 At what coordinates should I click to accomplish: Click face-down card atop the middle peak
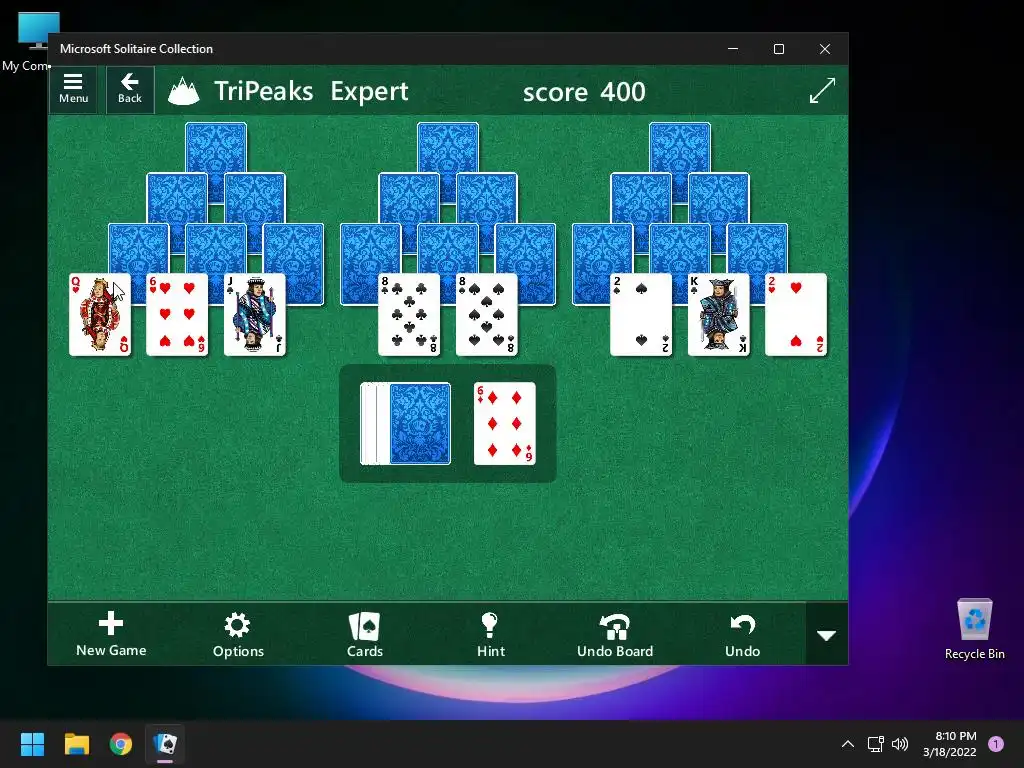point(448,148)
